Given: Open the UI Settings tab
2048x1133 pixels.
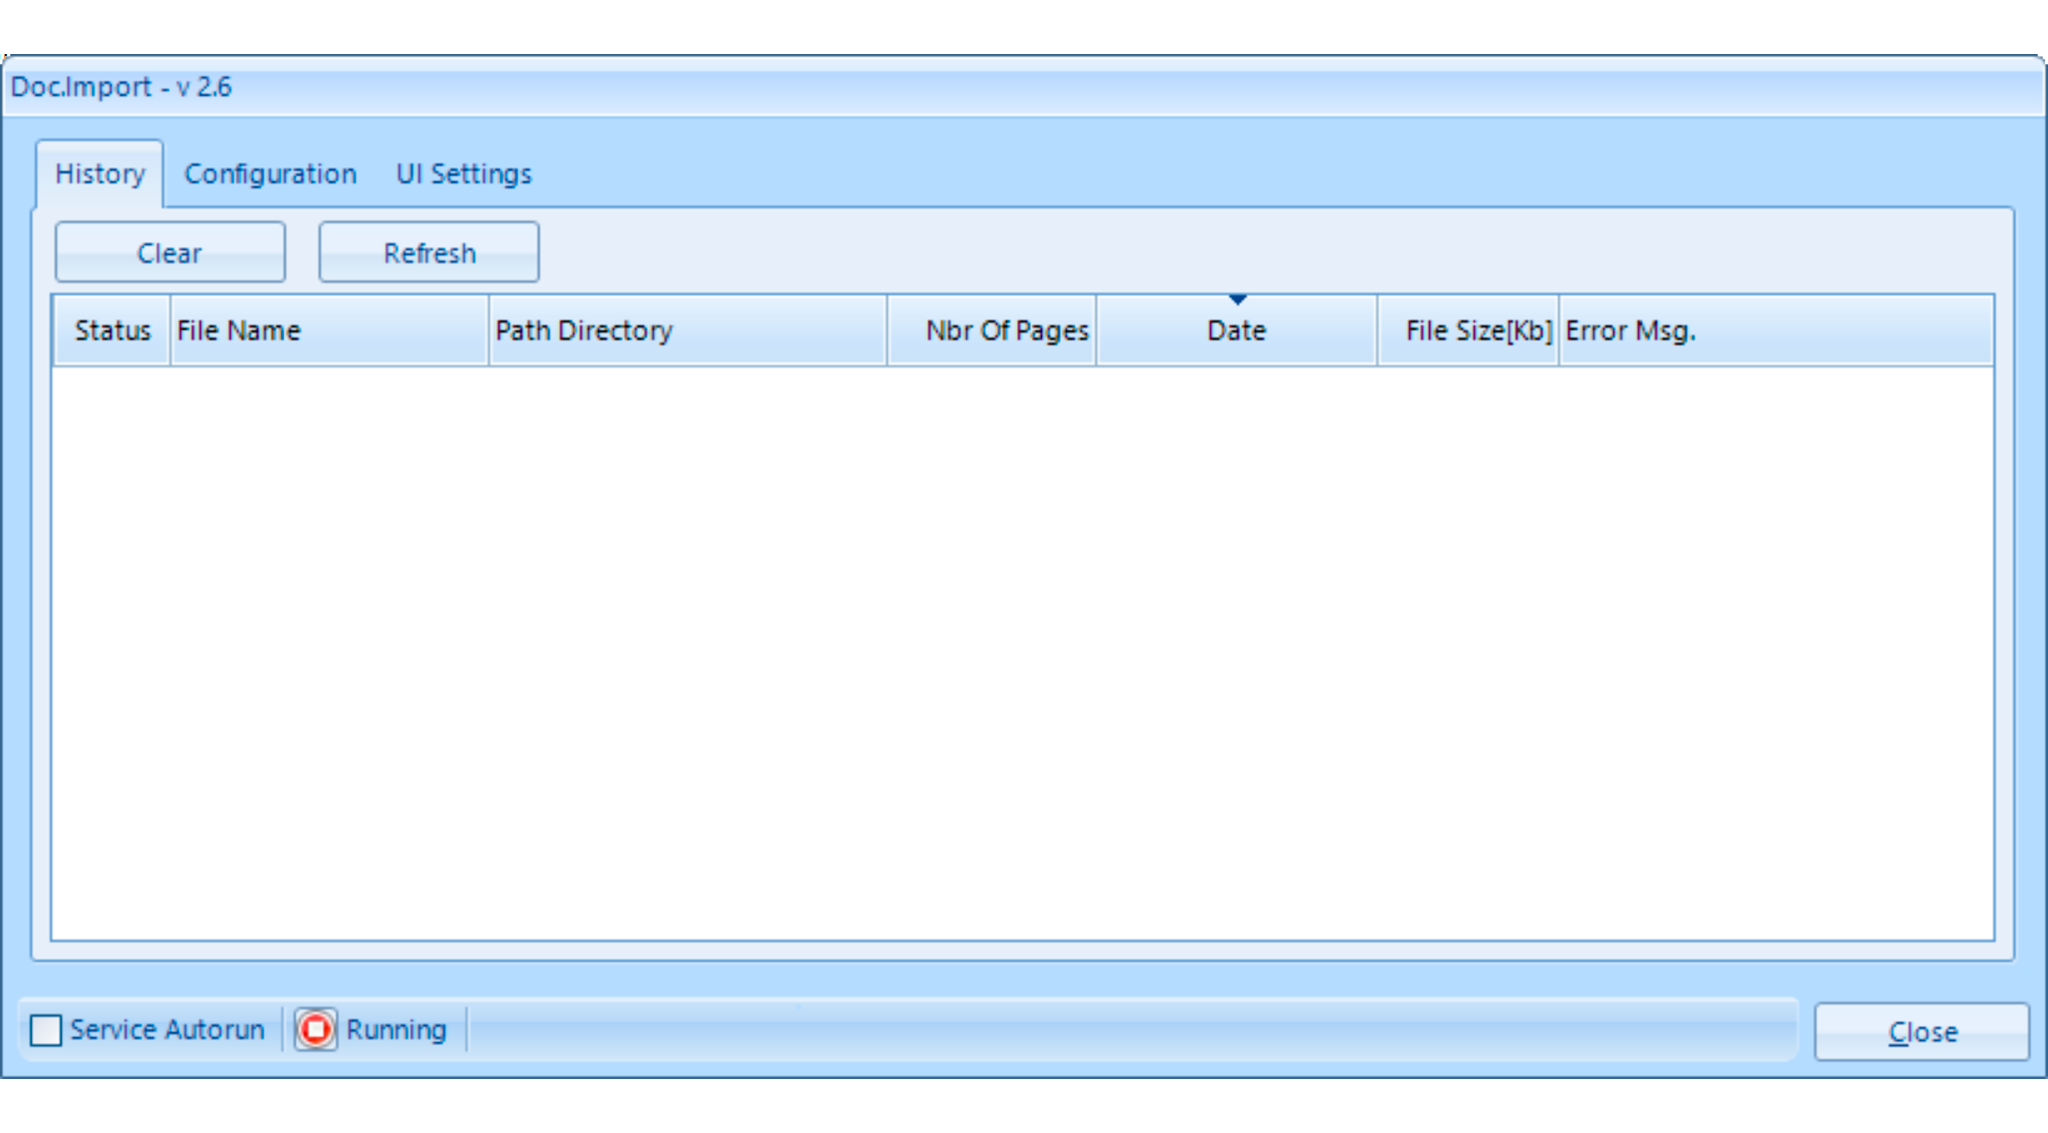Looking at the screenshot, I should 463,174.
